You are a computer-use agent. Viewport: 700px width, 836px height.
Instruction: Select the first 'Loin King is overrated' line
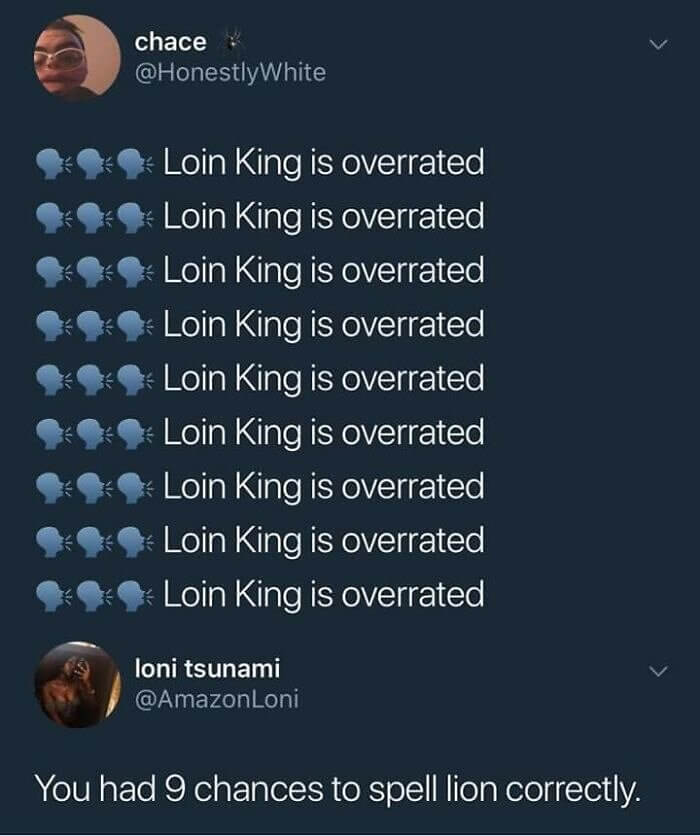(x=325, y=163)
